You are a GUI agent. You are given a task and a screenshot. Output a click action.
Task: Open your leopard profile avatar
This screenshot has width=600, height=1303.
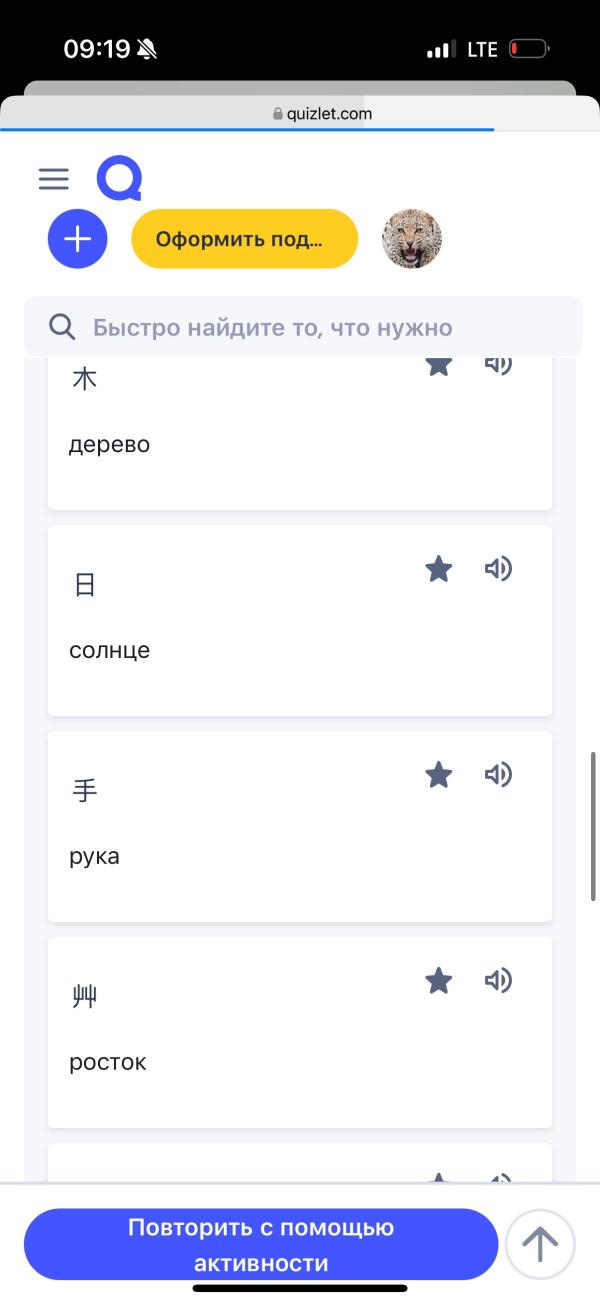412,238
